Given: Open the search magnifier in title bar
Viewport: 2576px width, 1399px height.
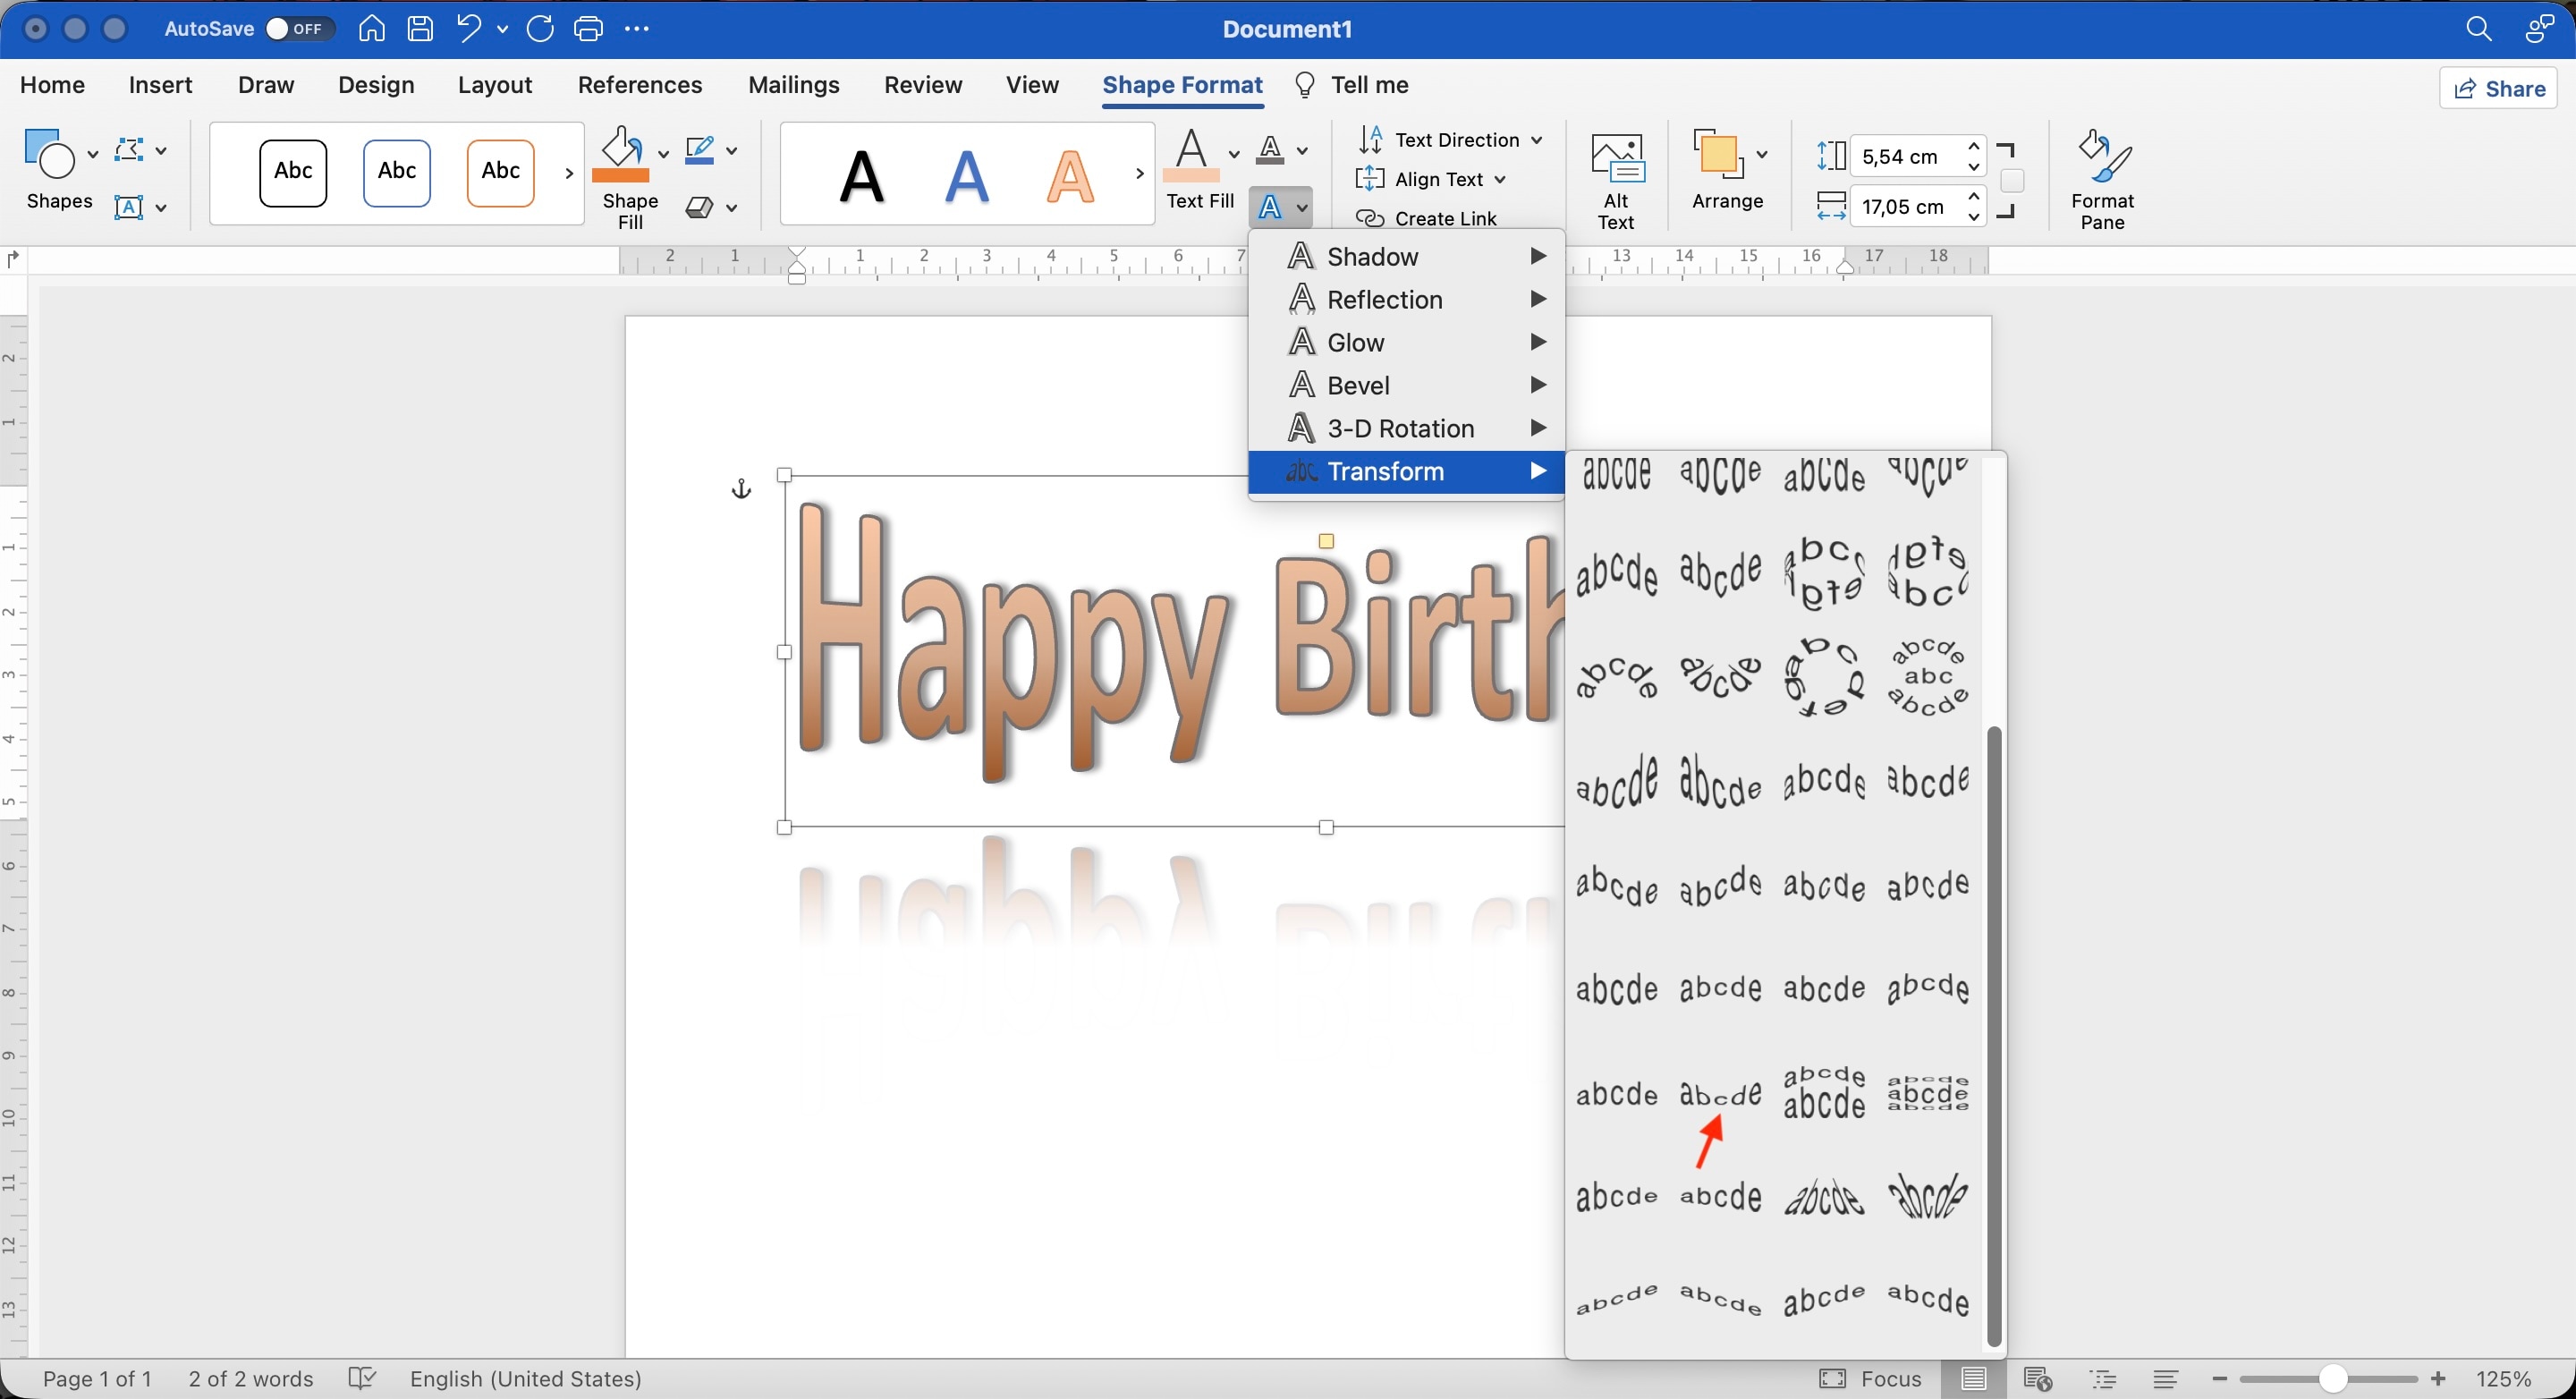Looking at the screenshot, I should (x=2478, y=29).
